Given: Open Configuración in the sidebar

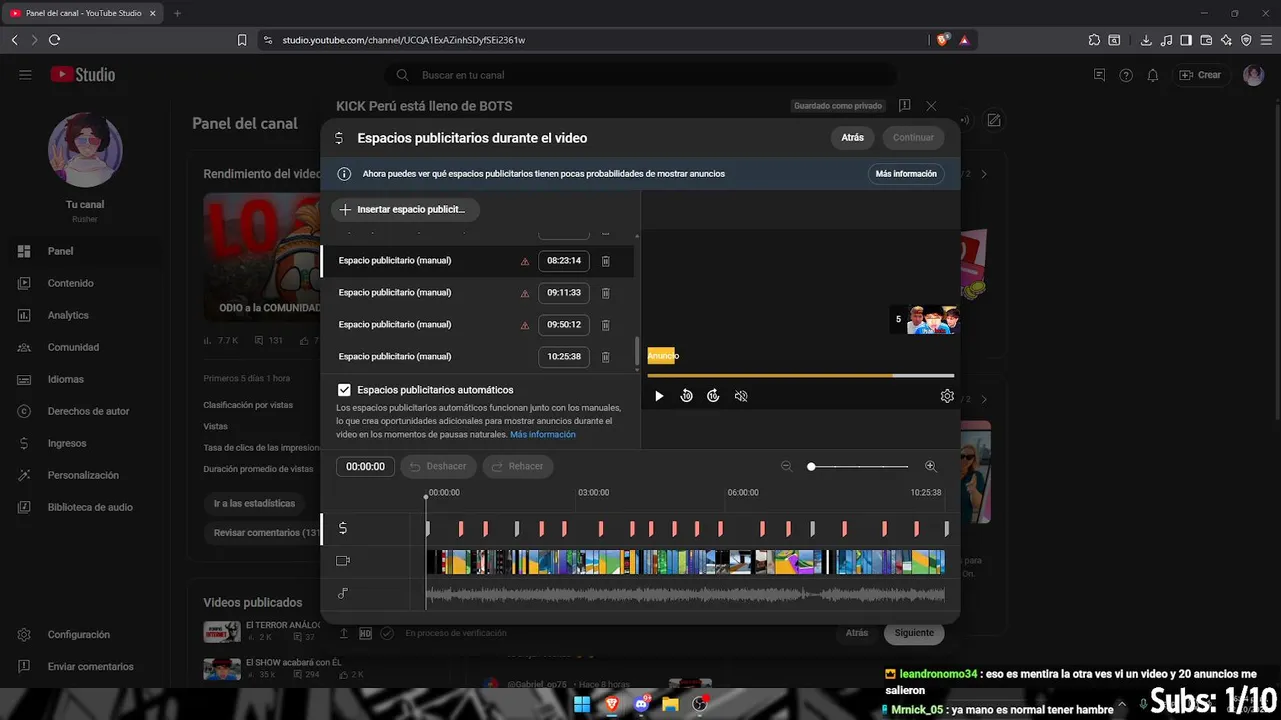Looking at the screenshot, I should pyautogui.click(x=78, y=635).
